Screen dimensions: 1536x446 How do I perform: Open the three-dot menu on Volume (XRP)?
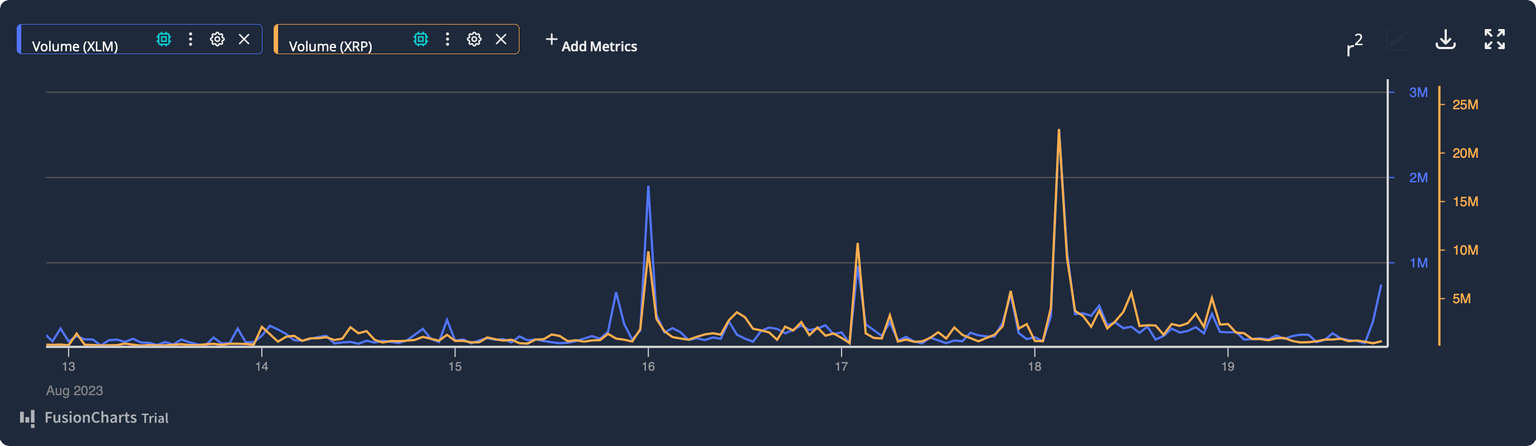coord(447,39)
